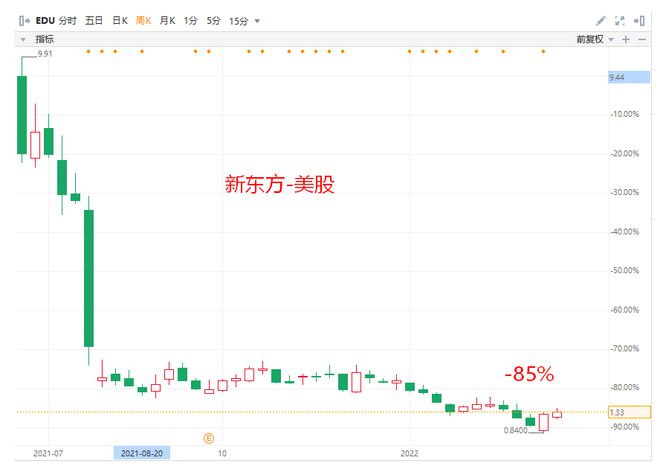This screenshot has width=660, height=469.
Task: Click the orange E earnings marker
Action: tap(208, 439)
